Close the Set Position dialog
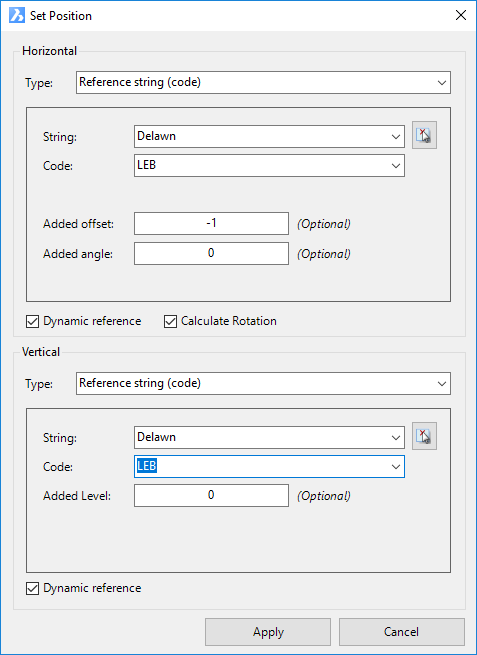This screenshot has width=477, height=655. 461,15
